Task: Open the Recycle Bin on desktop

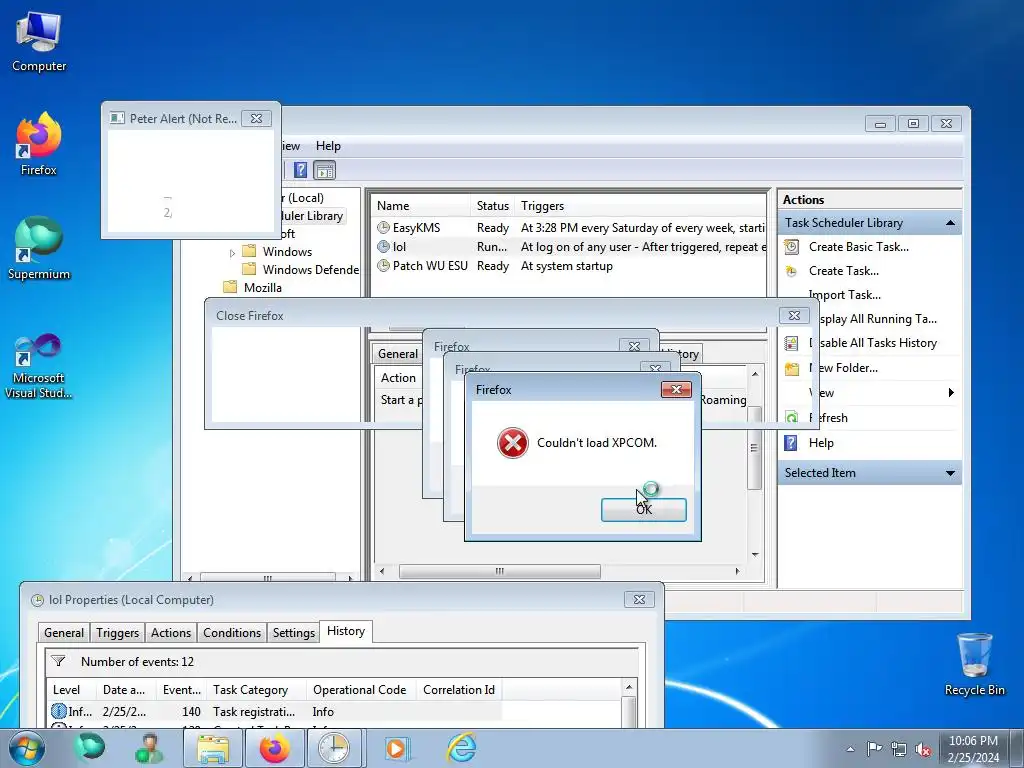Action: (x=974, y=664)
